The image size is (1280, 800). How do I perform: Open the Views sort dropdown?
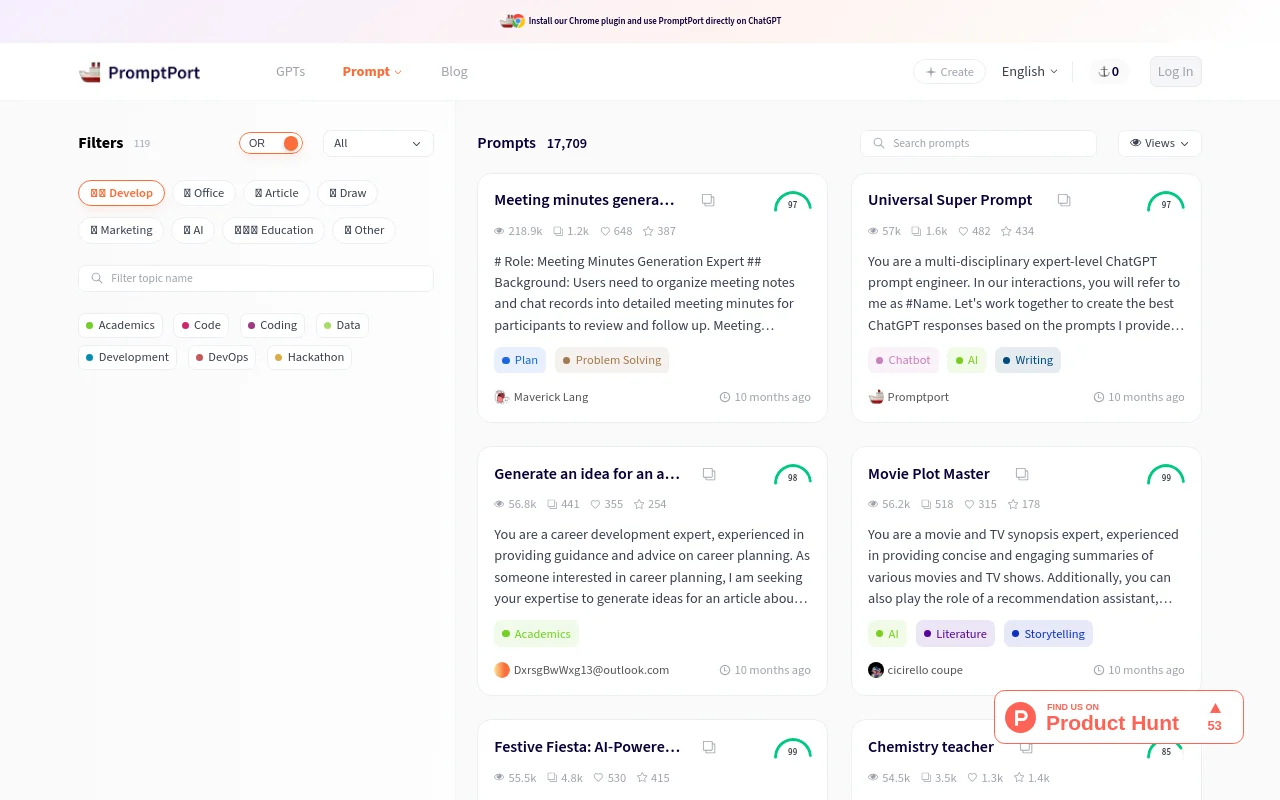click(1159, 143)
